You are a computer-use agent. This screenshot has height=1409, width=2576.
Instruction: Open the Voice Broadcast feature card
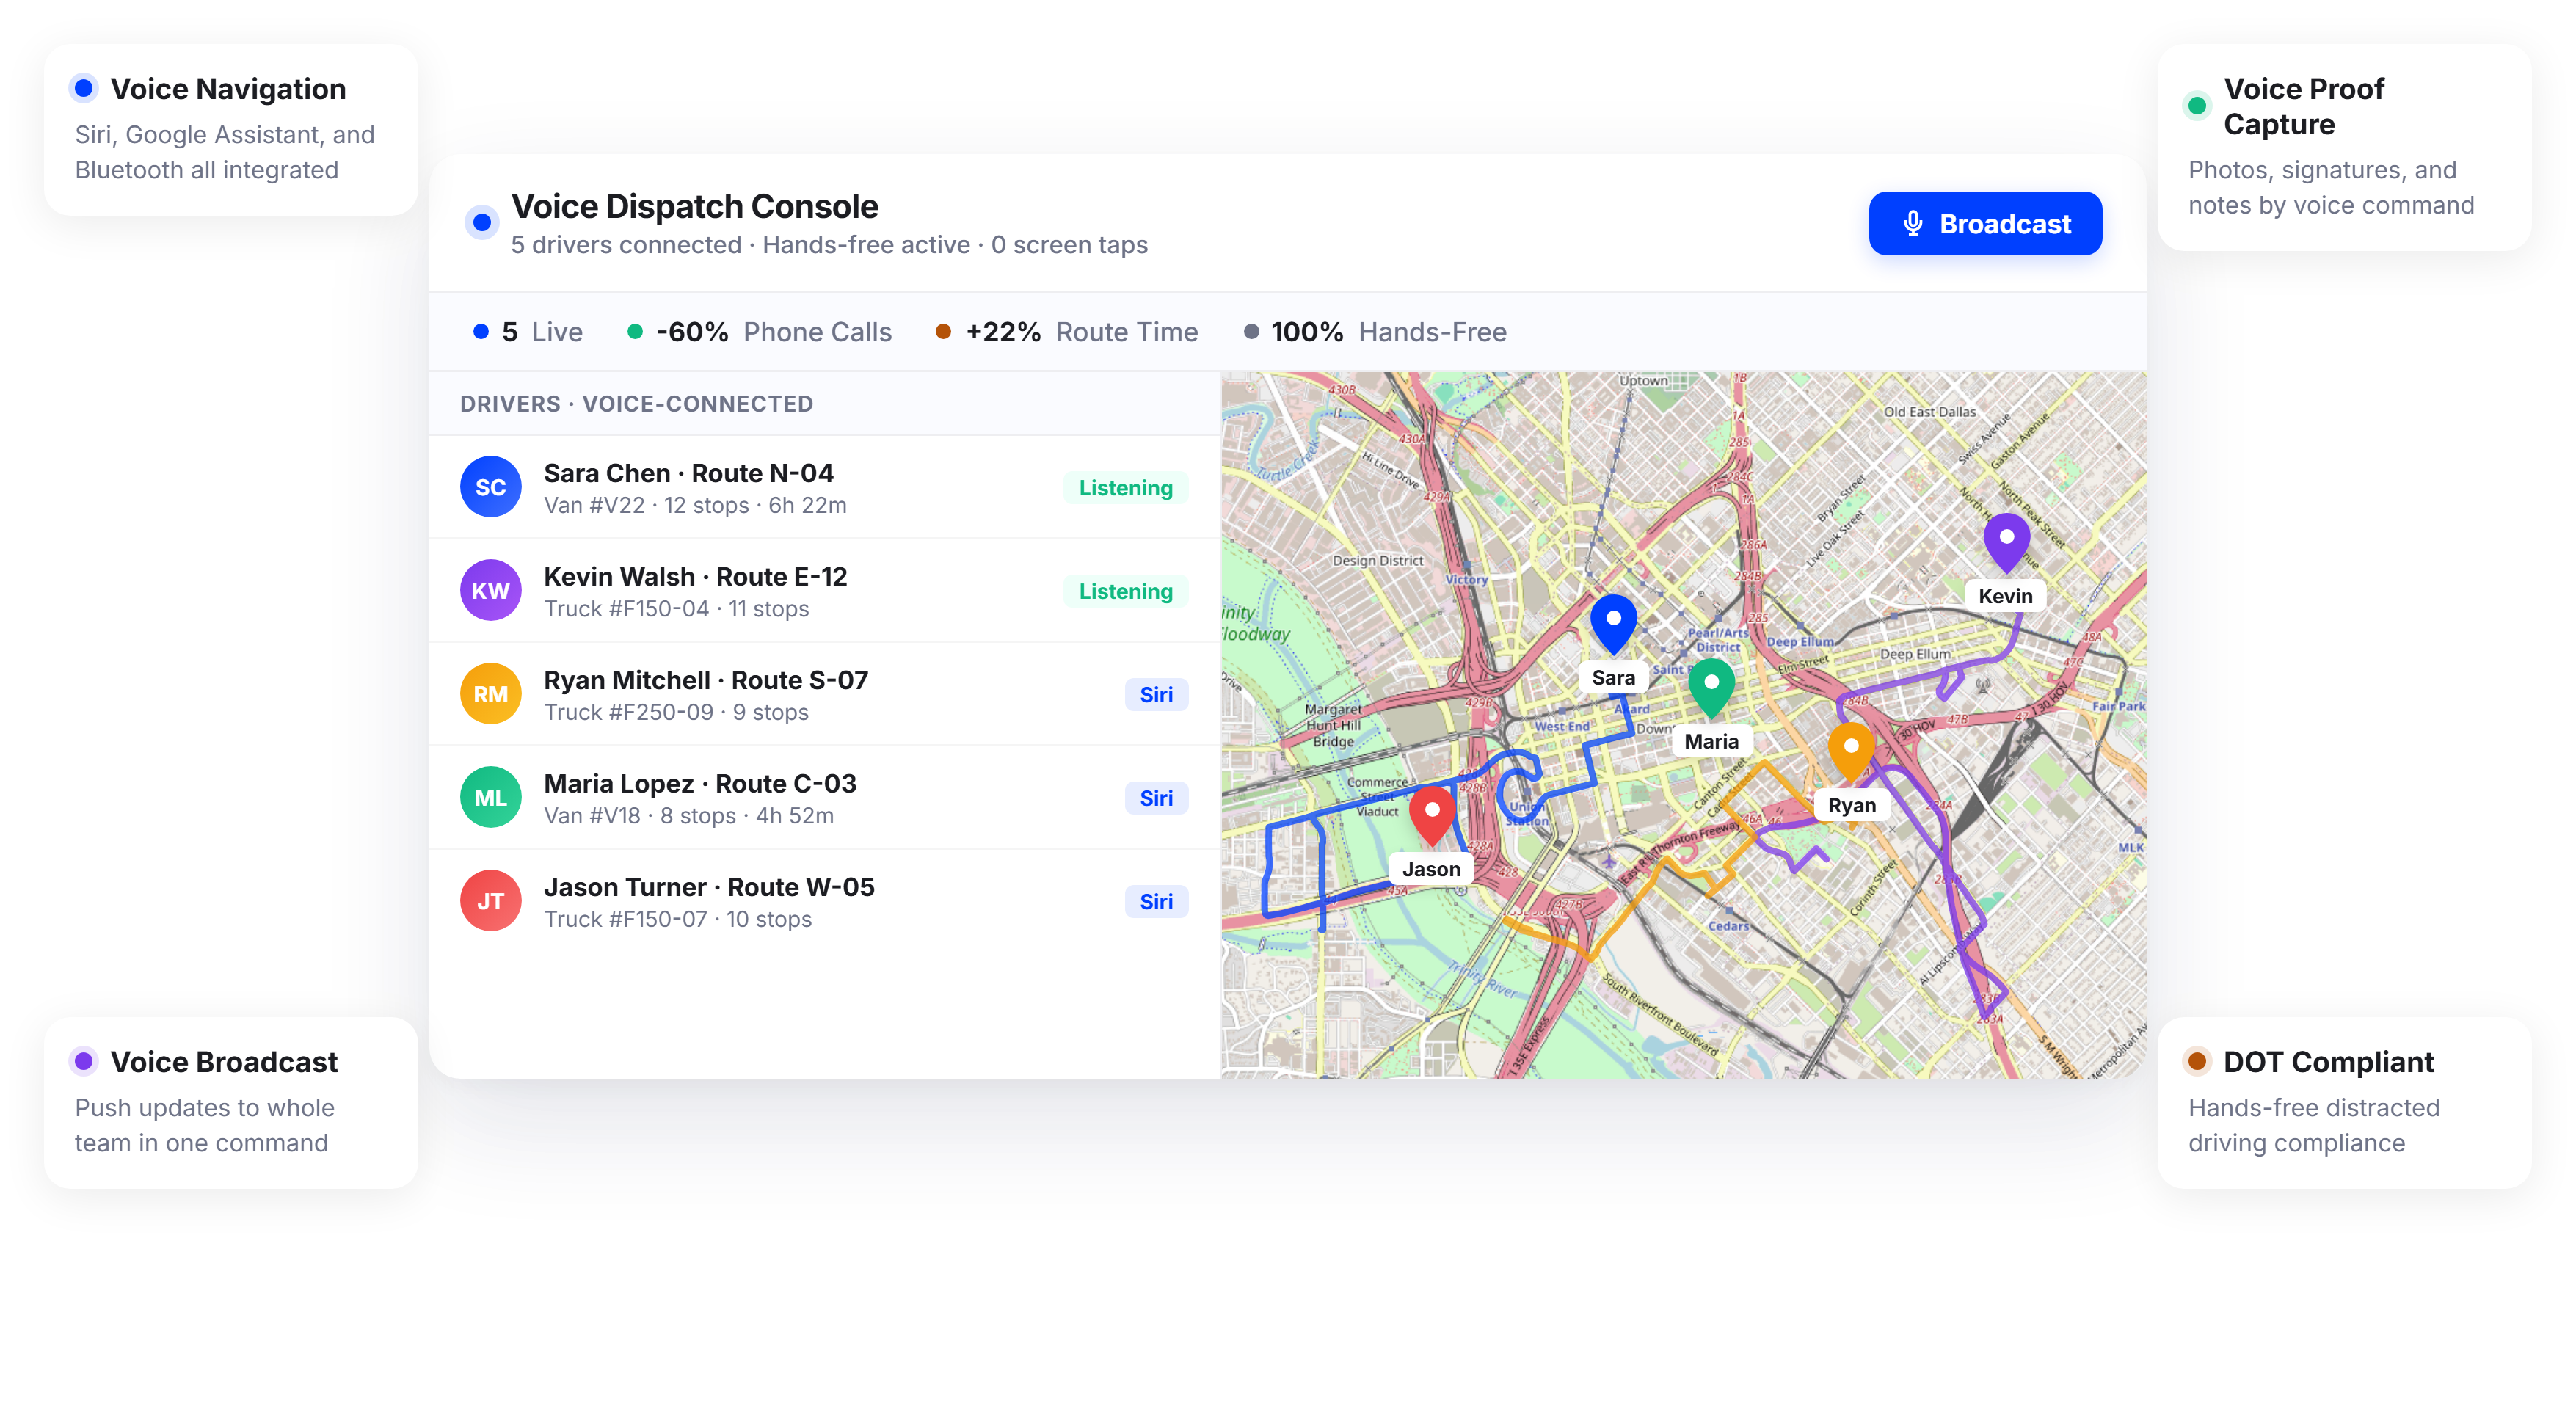pyautogui.click(x=231, y=1102)
